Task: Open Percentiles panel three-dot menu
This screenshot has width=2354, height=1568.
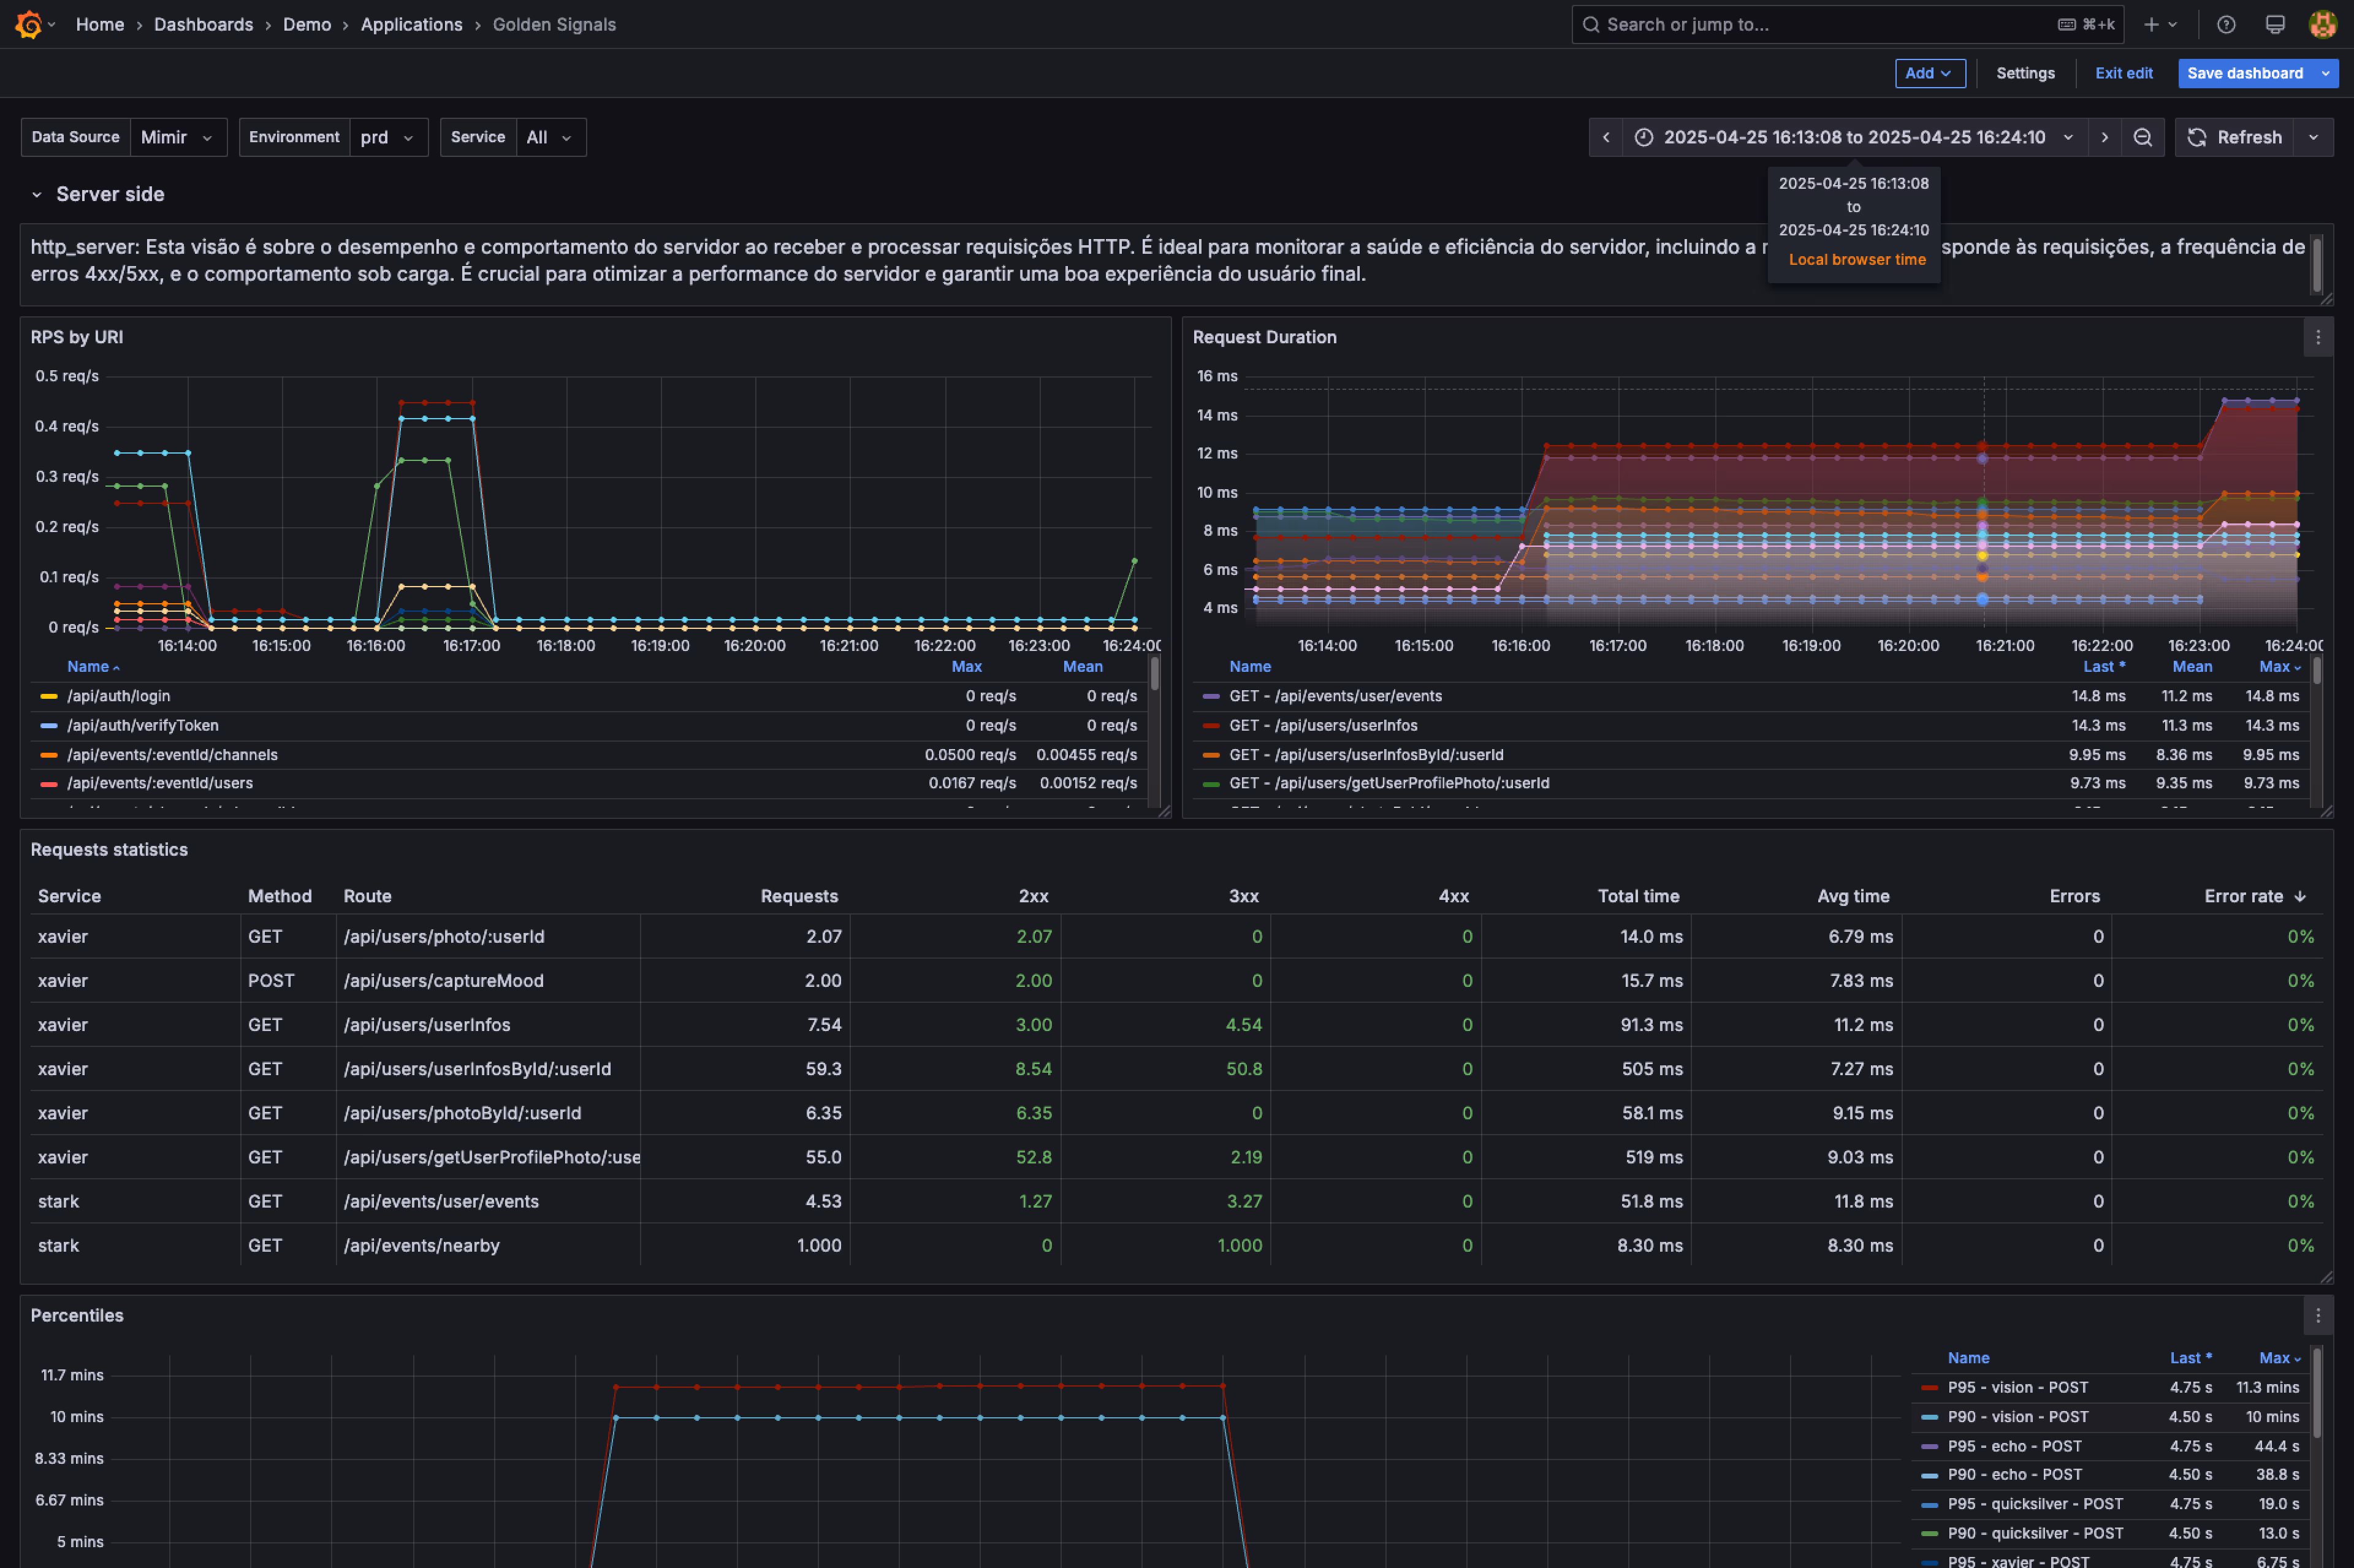Action: [x=2318, y=1315]
